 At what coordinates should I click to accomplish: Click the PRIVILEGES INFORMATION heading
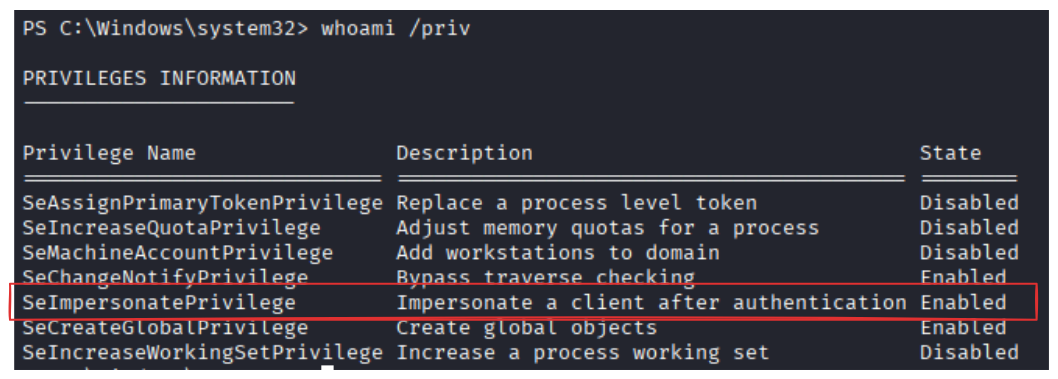point(159,79)
